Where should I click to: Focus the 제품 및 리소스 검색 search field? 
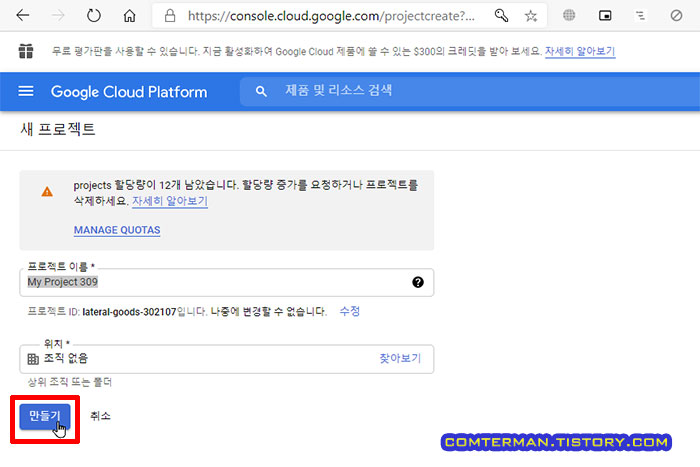pos(469,92)
